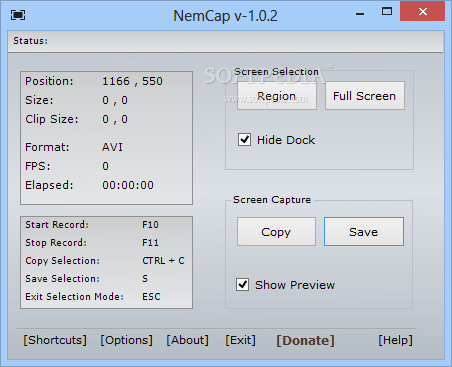Open the [Help] link
The width and height of the screenshot is (452, 367).
point(395,340)
